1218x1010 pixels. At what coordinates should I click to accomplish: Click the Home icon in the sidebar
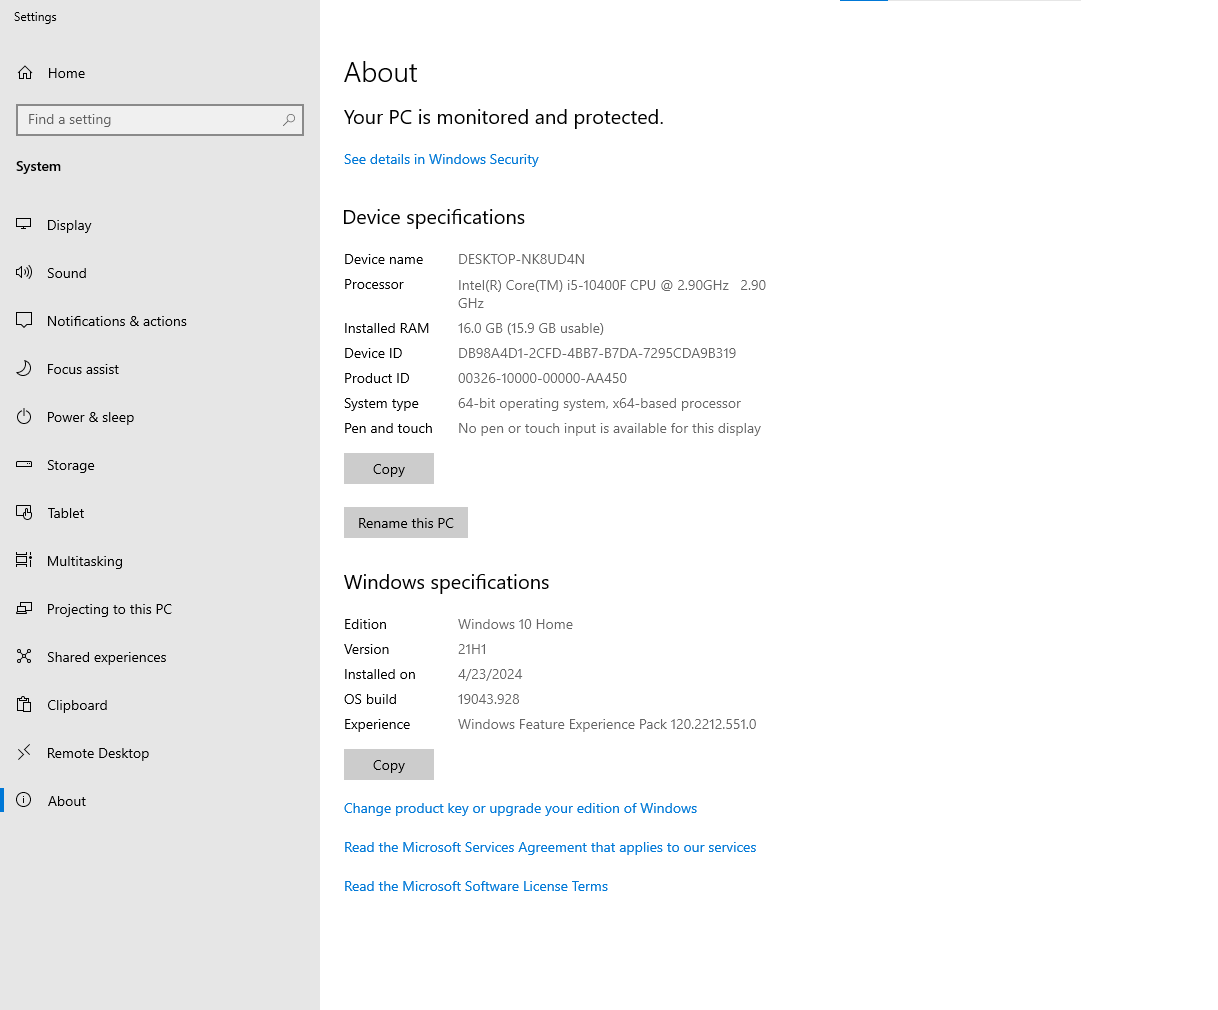point(25,73)
